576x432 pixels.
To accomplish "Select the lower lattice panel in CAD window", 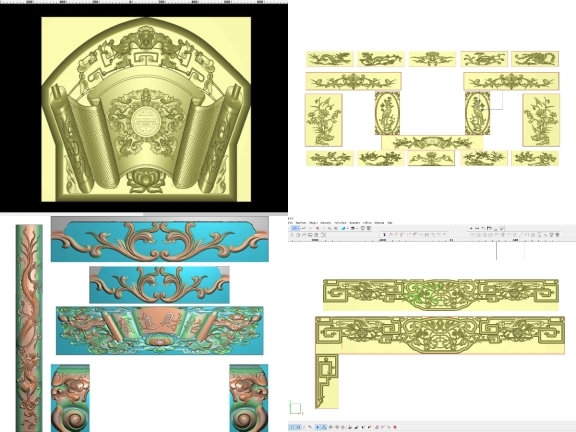I will tap(440, 335).
